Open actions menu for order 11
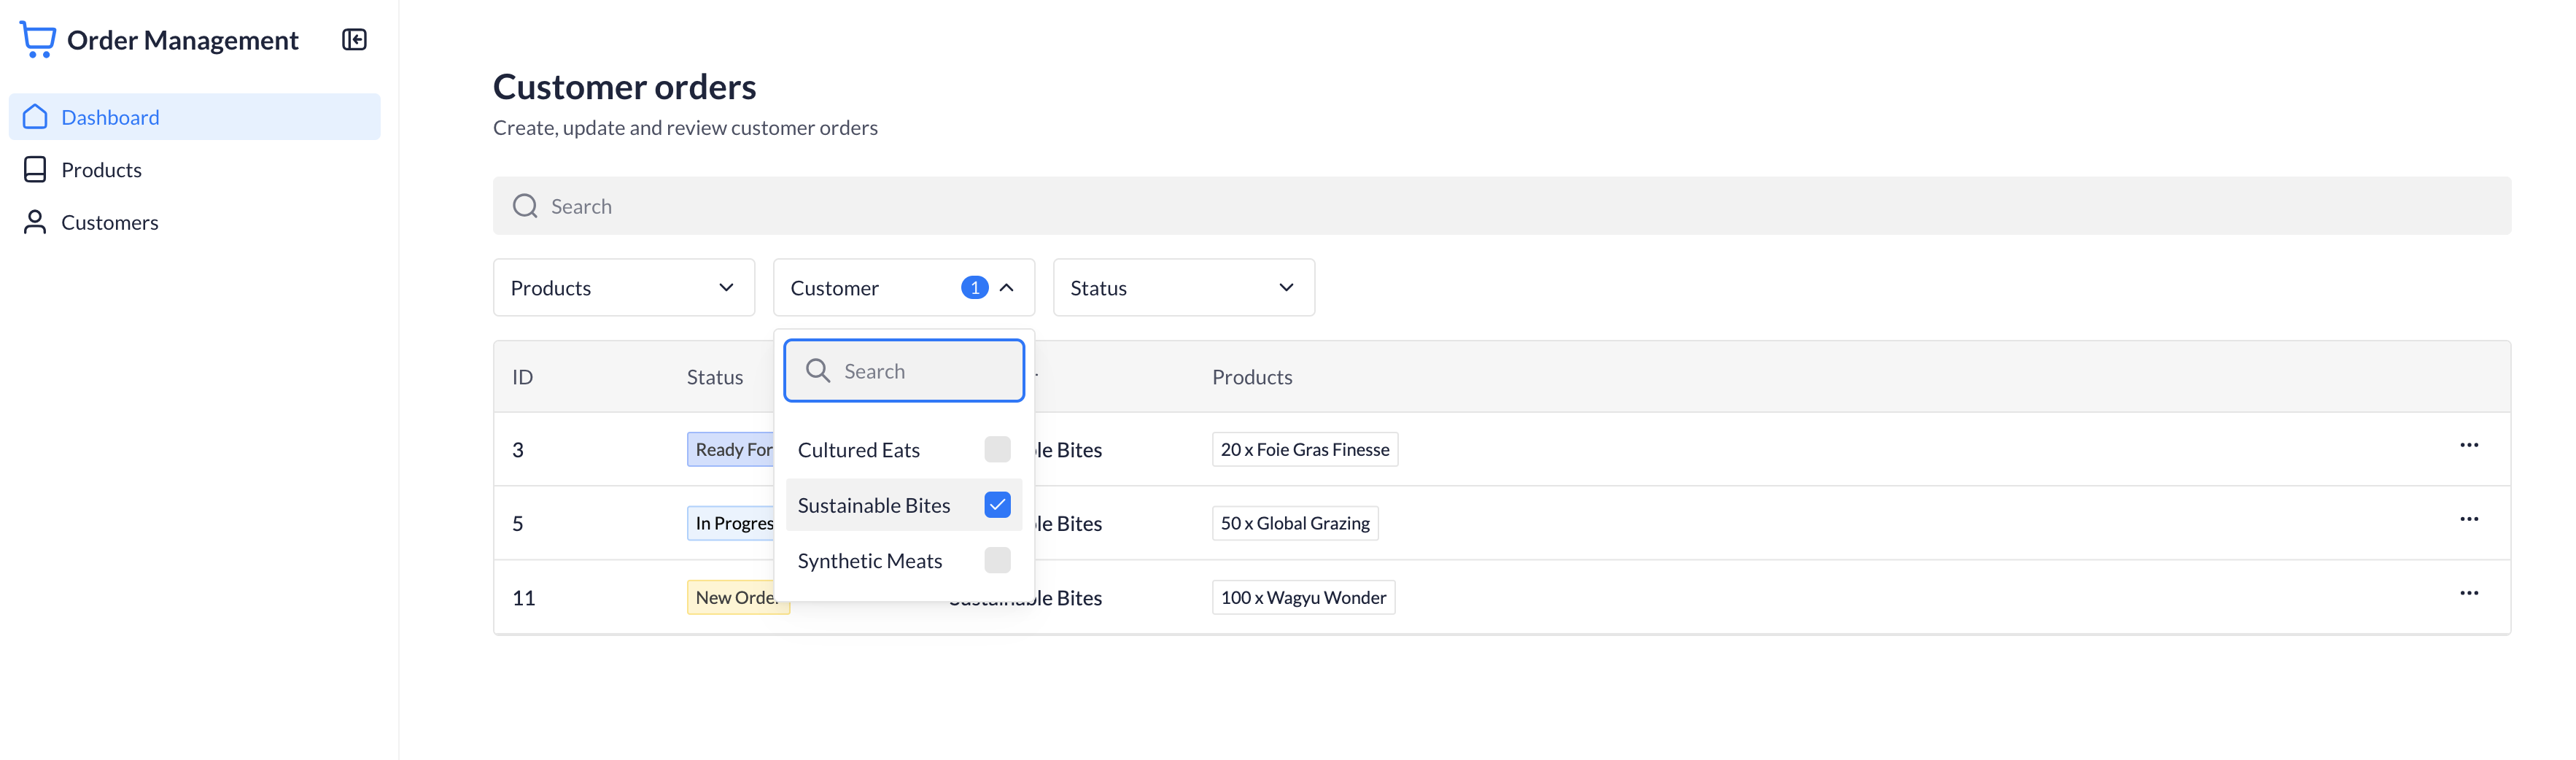 click(x=2470, y=593)
